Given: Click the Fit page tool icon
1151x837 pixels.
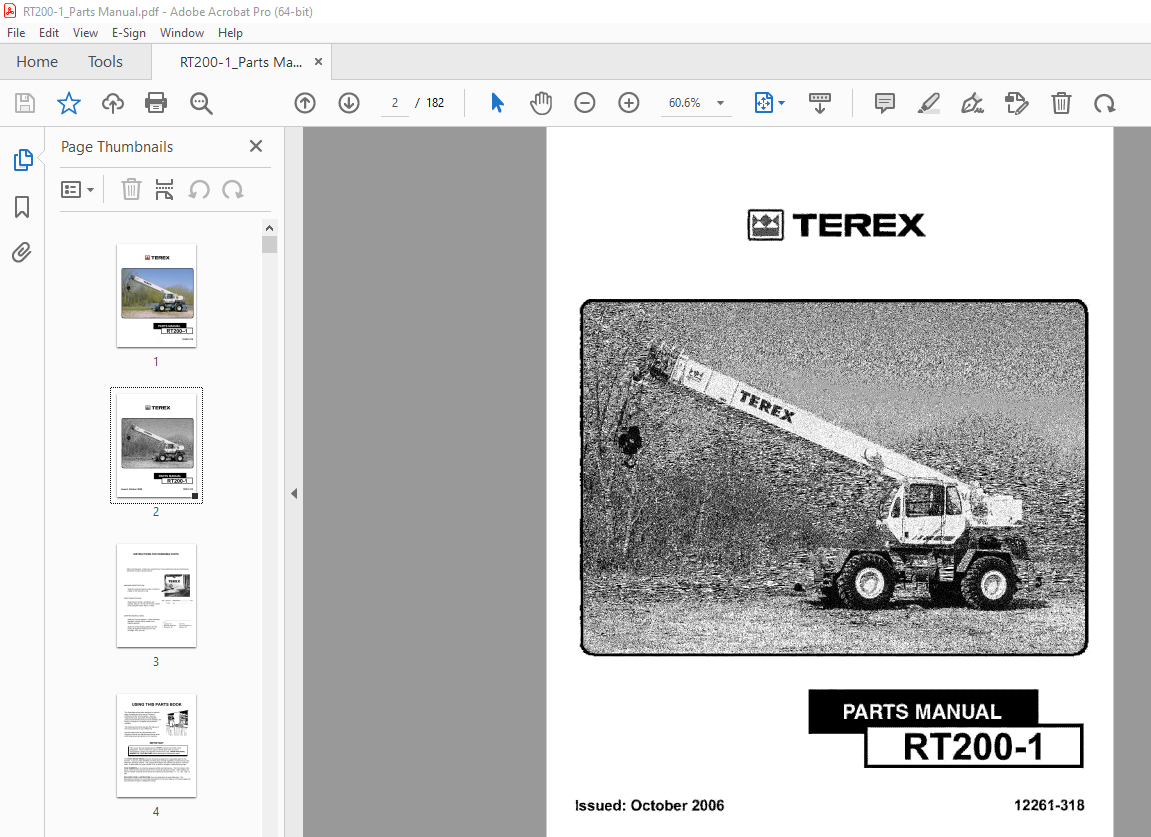Looking at the screenshot, I should click(763, 103).
